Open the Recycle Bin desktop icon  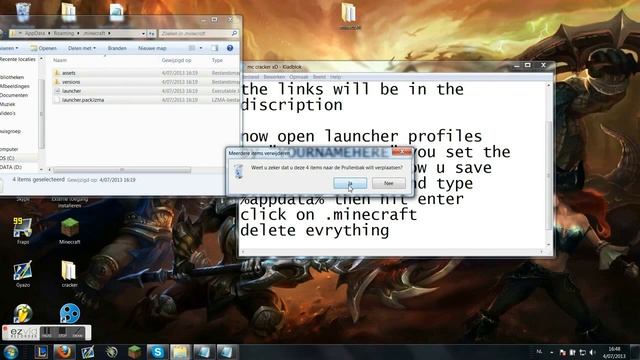23,12
